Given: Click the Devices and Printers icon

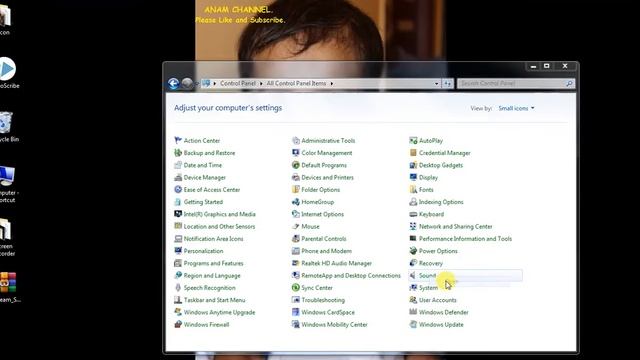Looking at the screenshot, I should [x=296, y=177].
